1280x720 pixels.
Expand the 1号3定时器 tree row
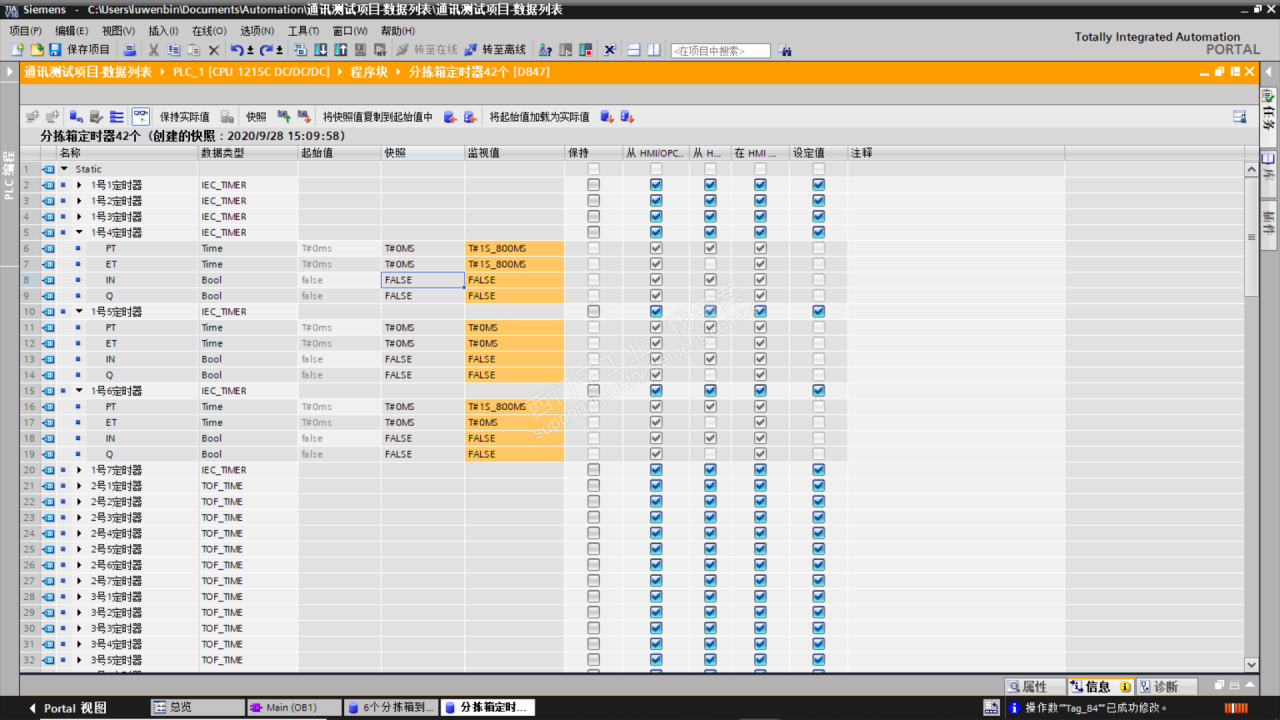click(79, 217)
